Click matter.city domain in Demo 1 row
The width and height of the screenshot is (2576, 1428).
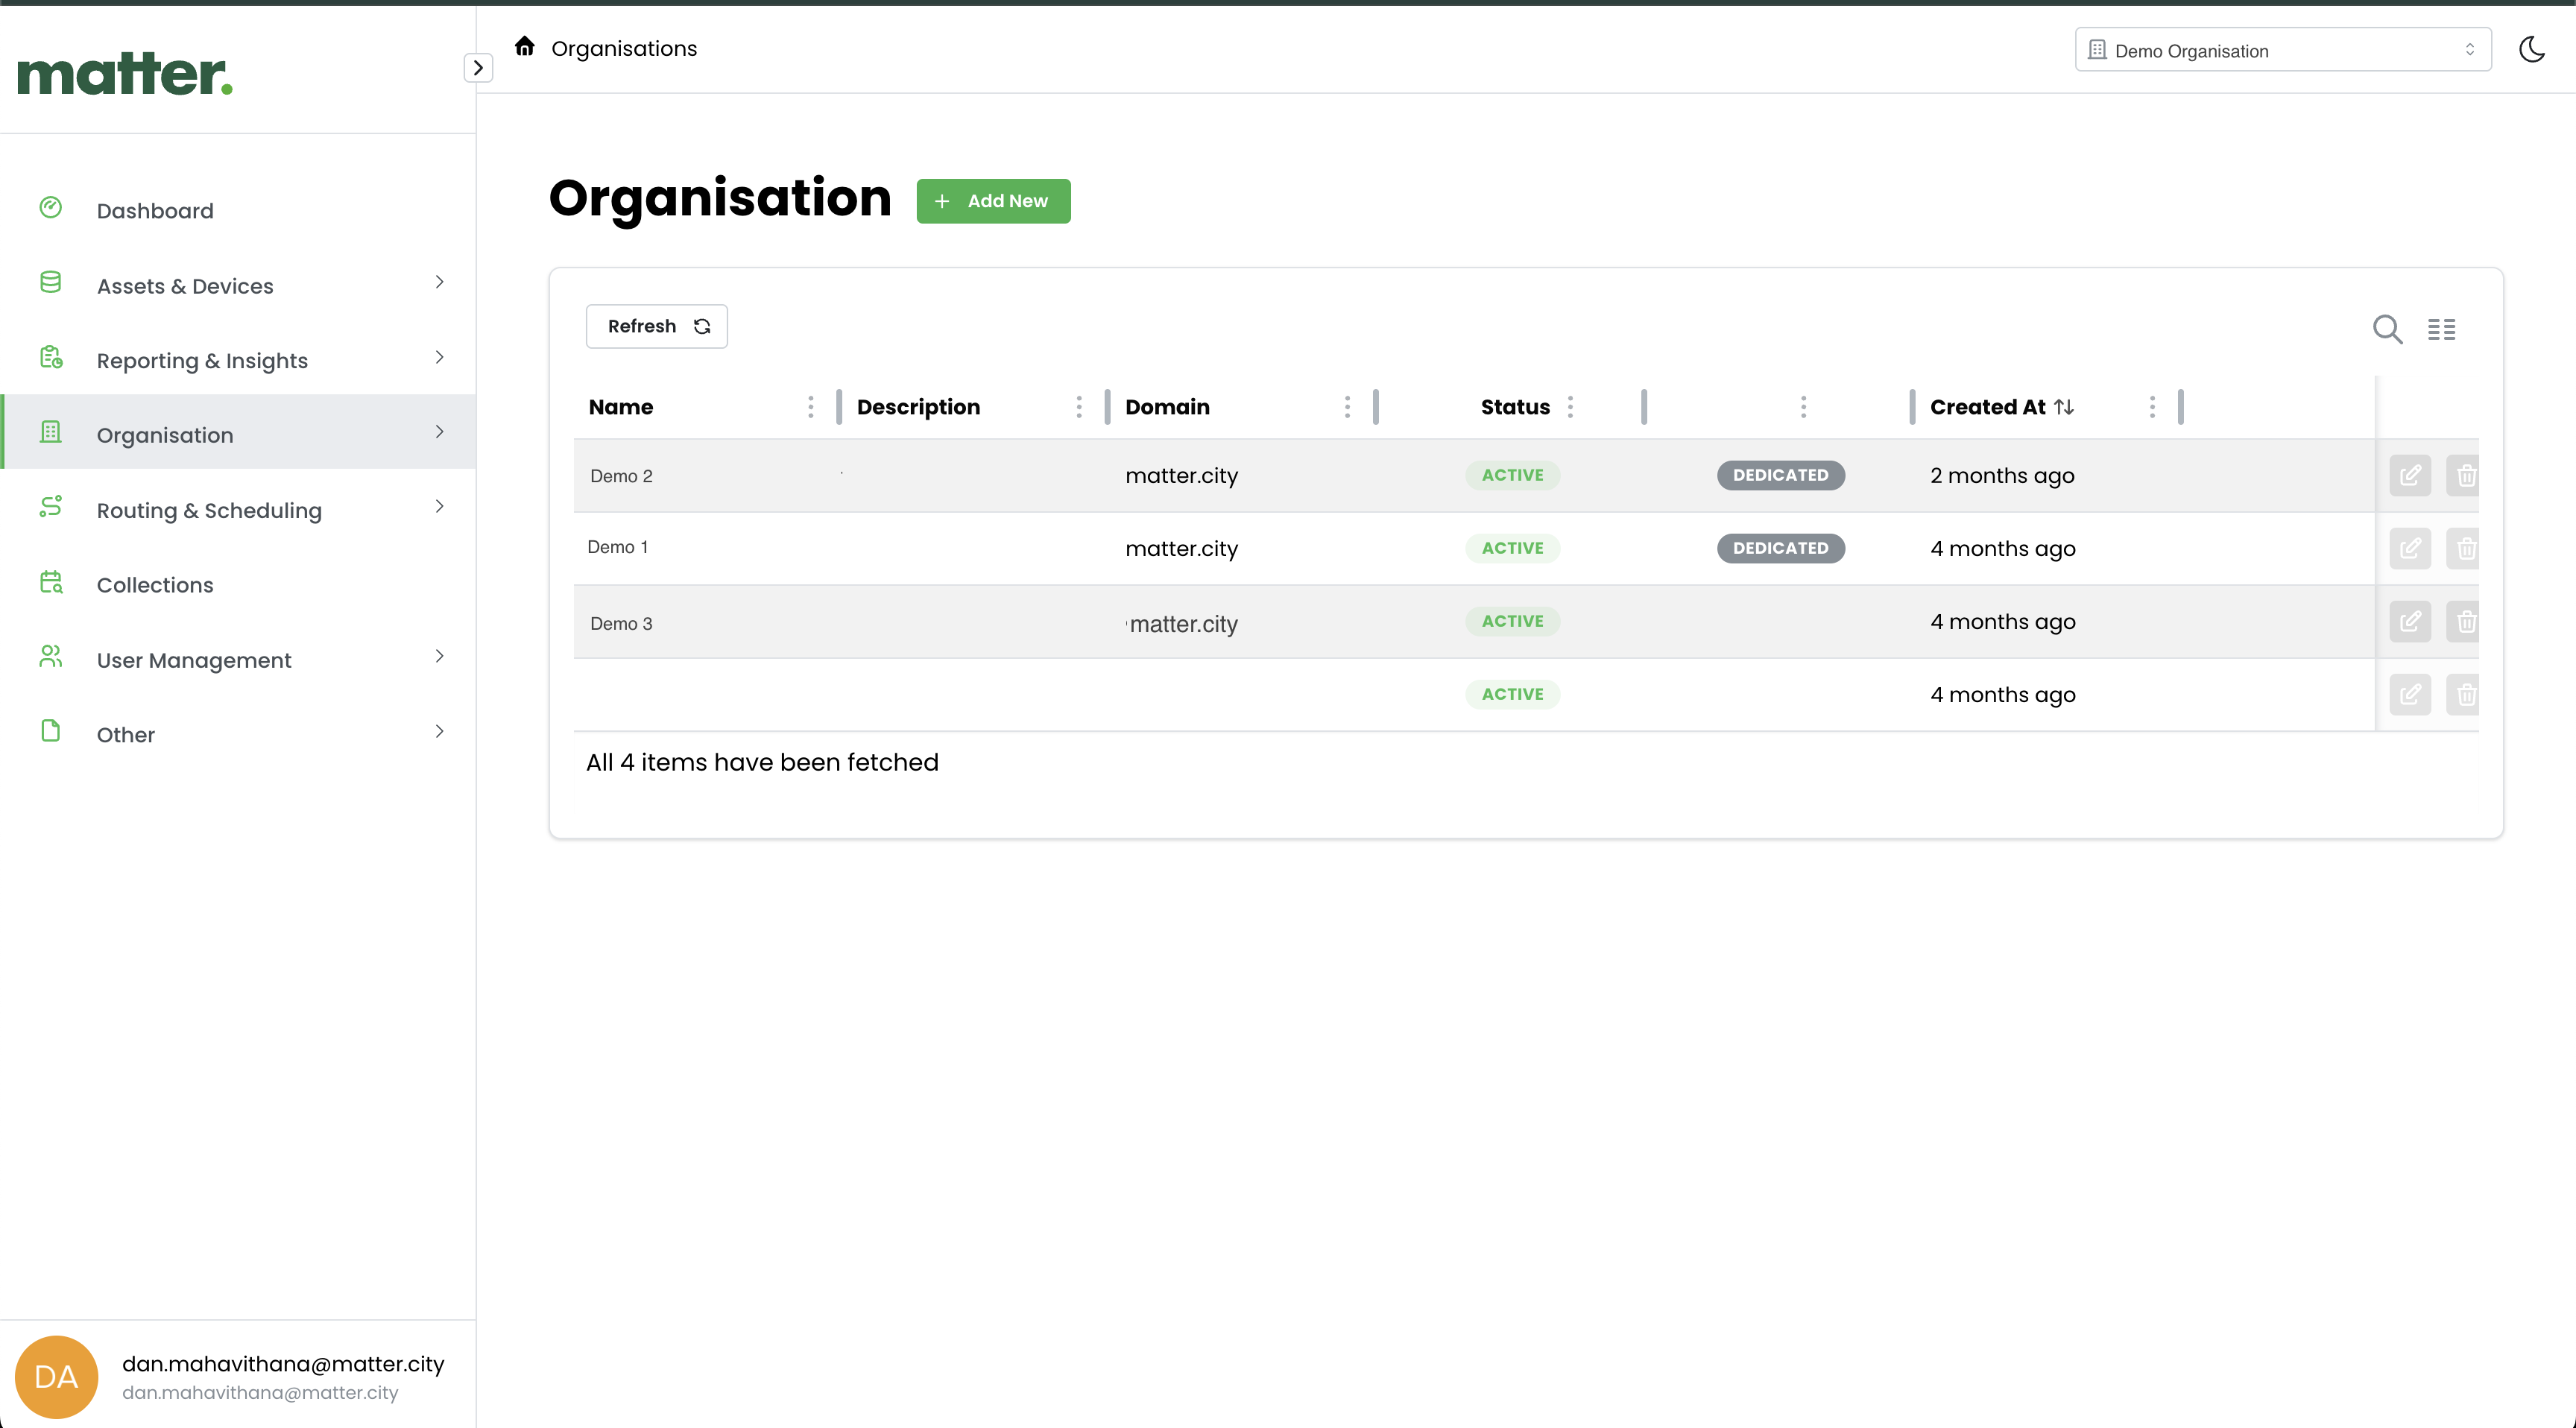click(x=1181, y=548)
